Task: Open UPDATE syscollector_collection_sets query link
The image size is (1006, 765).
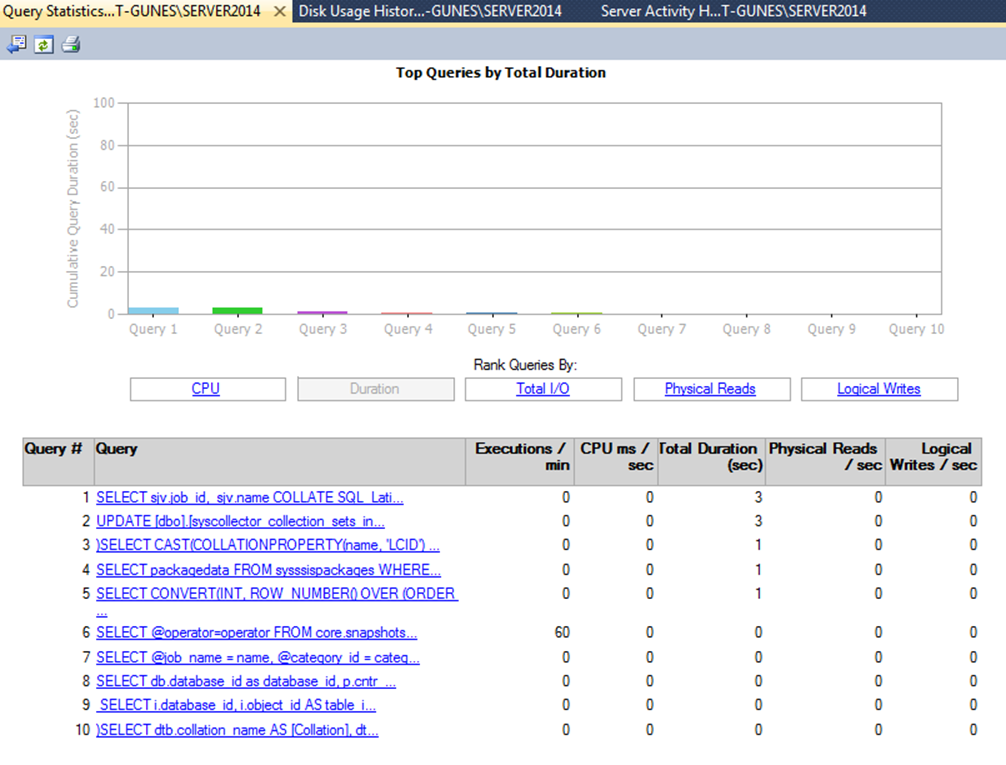Action: click(x=240, y=521)
